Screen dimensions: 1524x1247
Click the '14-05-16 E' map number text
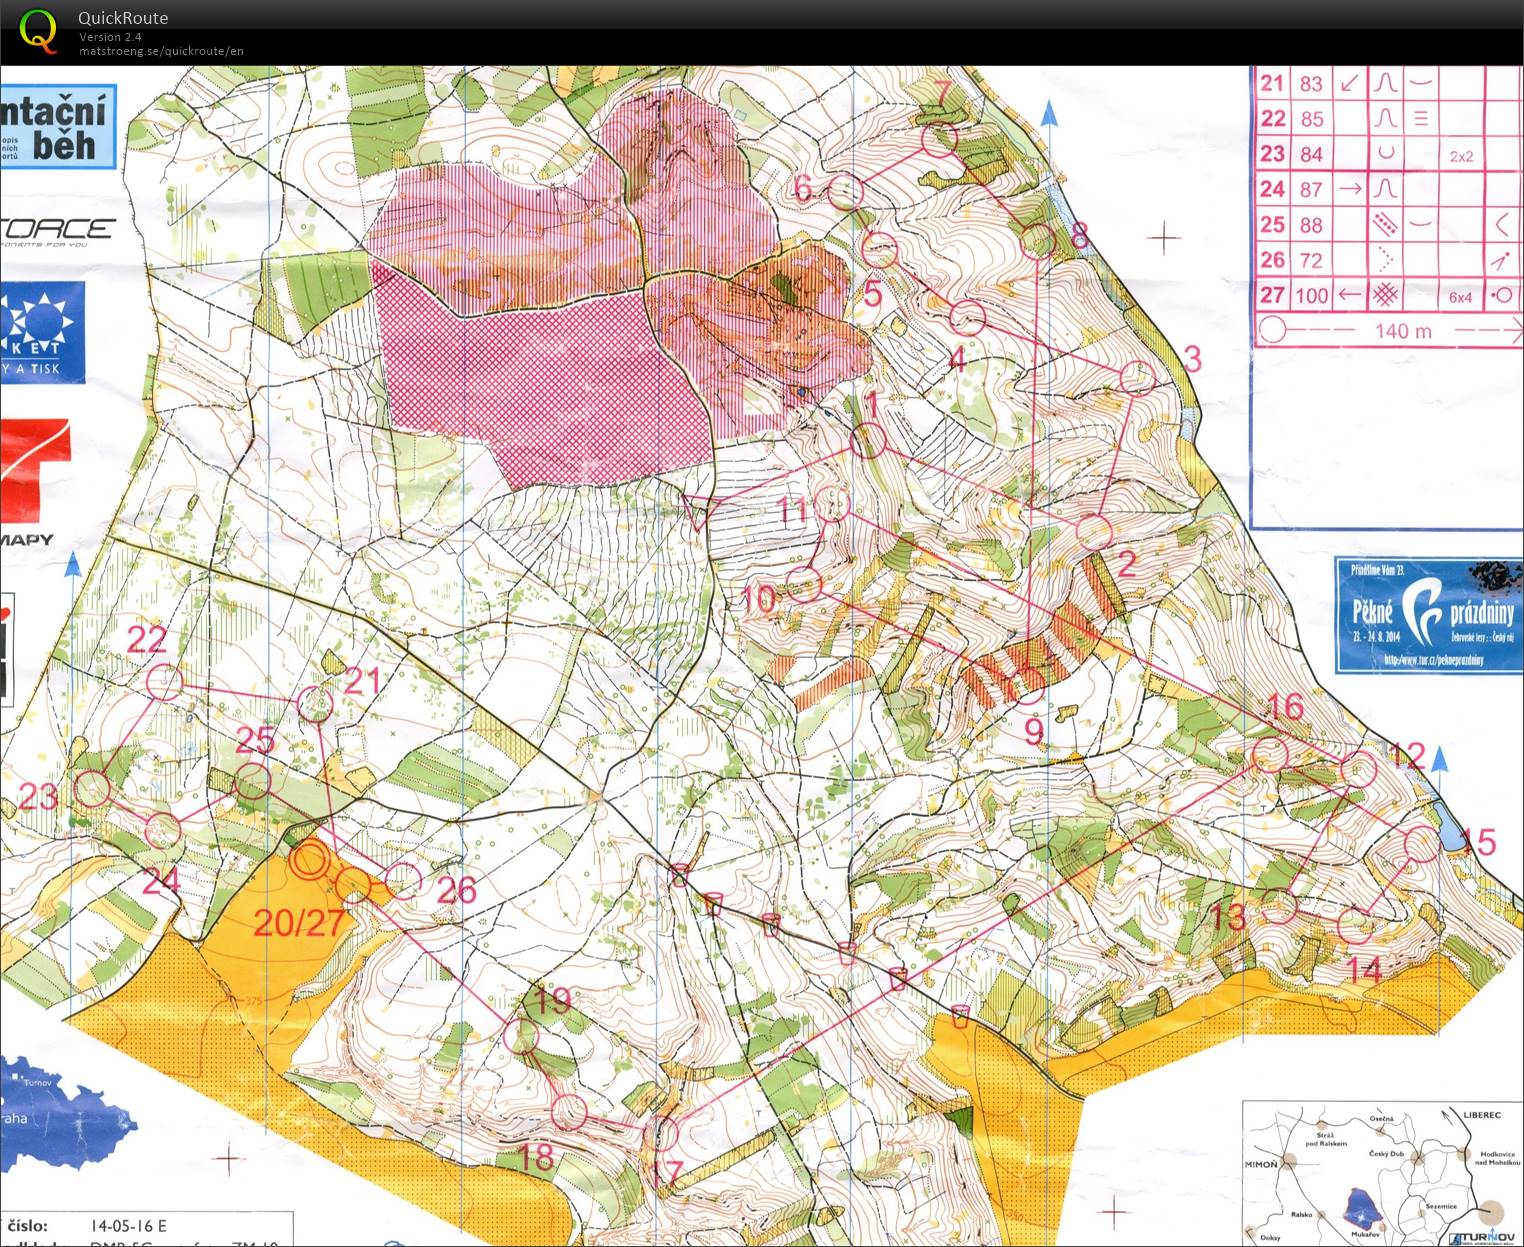pos(128,1225)
